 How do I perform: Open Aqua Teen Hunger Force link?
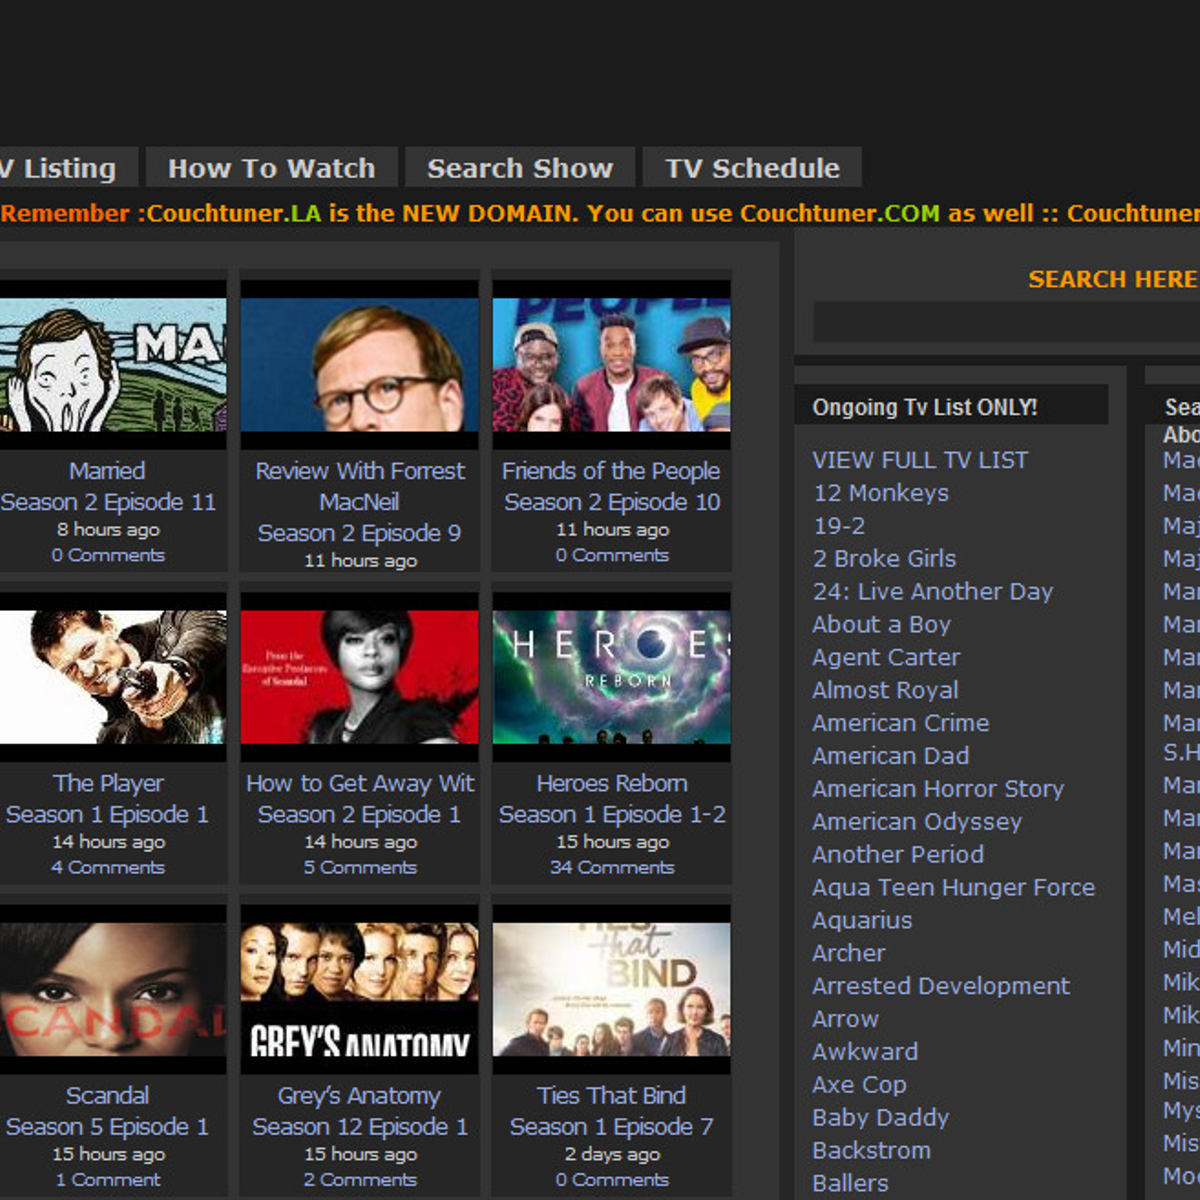point(954,888)
